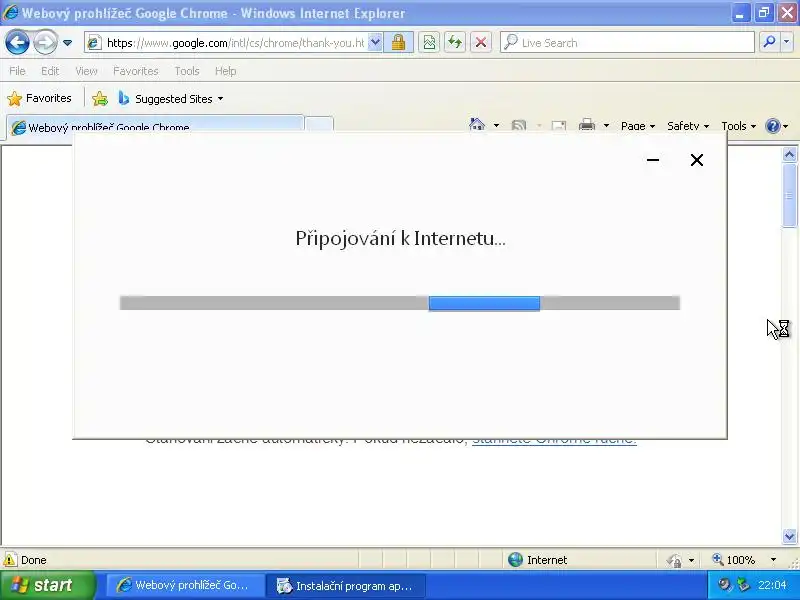Viewport: 800px width, 600px height.
Task: Click the page scrollbar up arrow
Action: click(x=789, y=154)
